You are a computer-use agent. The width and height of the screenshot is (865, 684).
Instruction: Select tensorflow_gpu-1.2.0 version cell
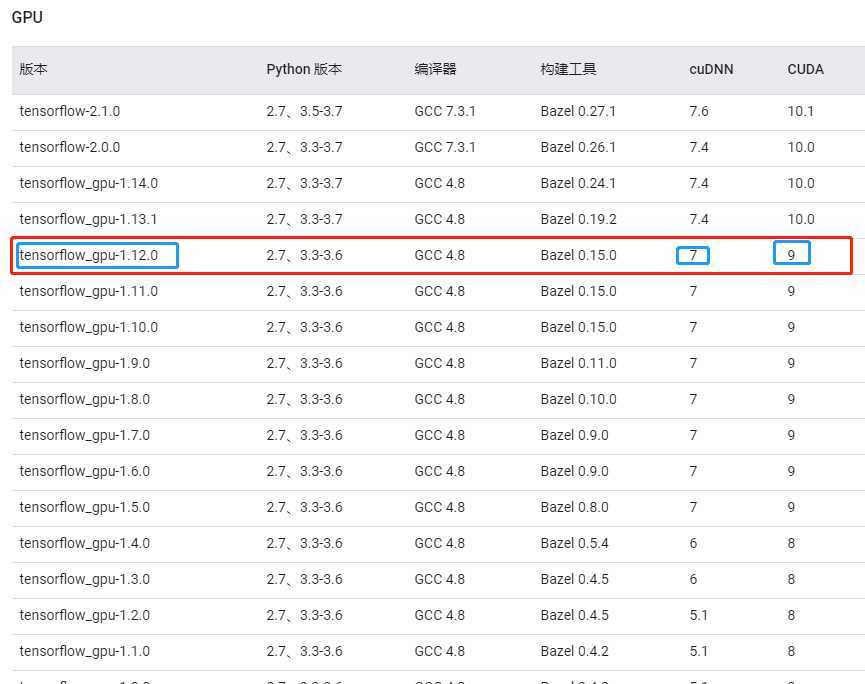click(84, 615)
